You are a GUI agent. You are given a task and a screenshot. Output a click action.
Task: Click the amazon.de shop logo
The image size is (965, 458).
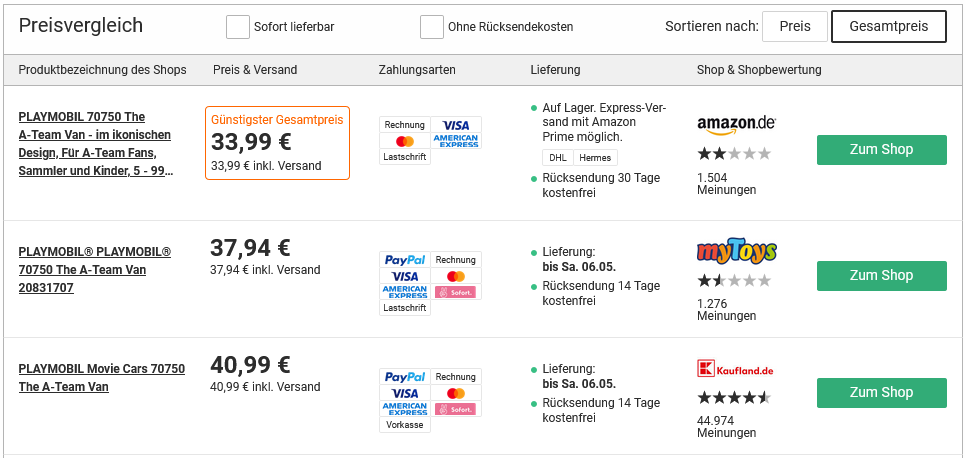point(736,124)
